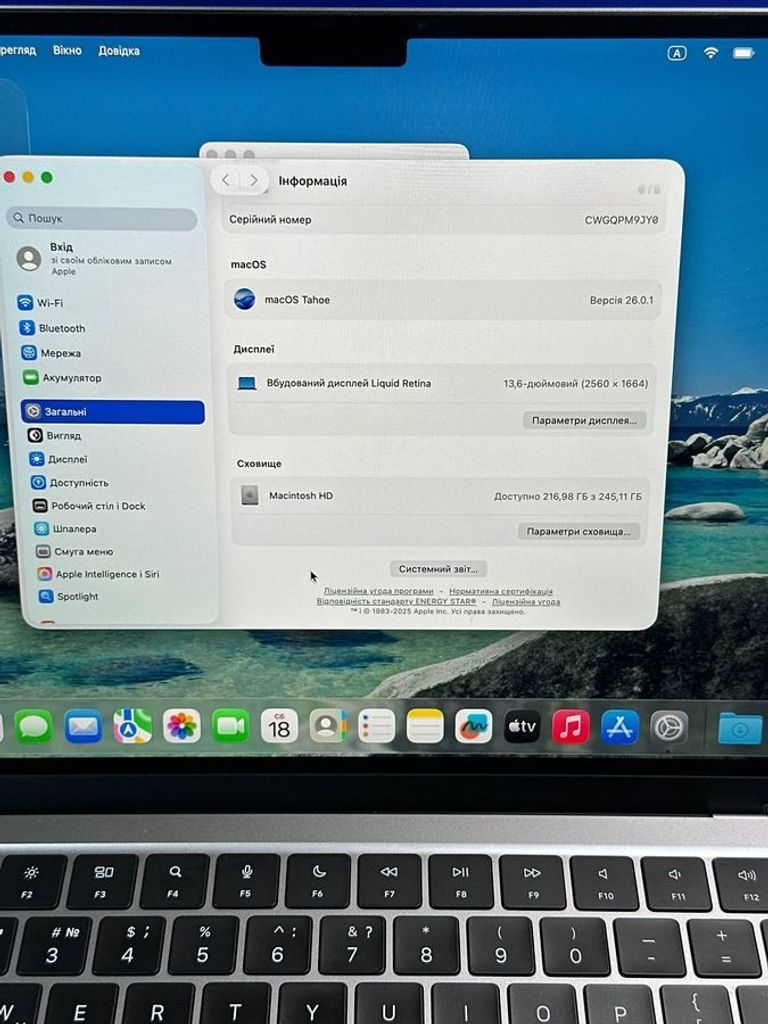Click the serial number CWGQPM9JY0
Image resolution: width=768 pixels, height=1024 pixels.
[x=621, y=220]
